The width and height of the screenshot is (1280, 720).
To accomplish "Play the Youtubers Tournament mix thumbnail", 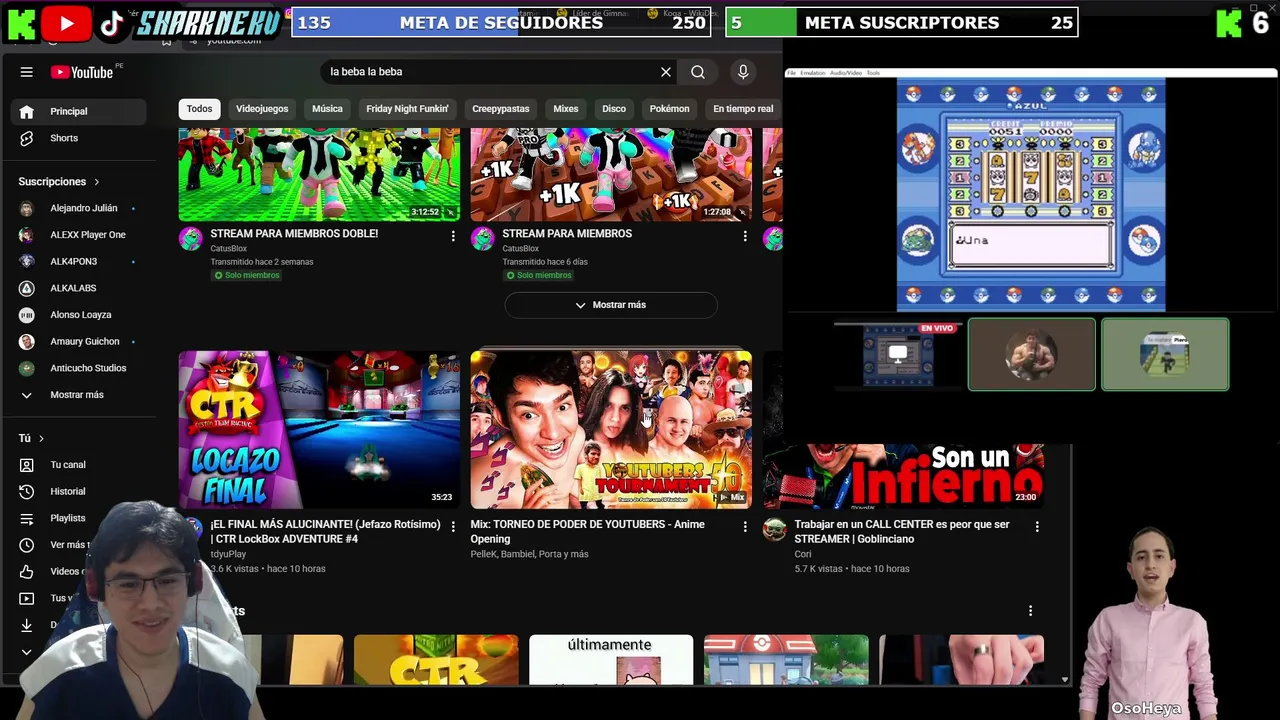I will tap(611, 430).
